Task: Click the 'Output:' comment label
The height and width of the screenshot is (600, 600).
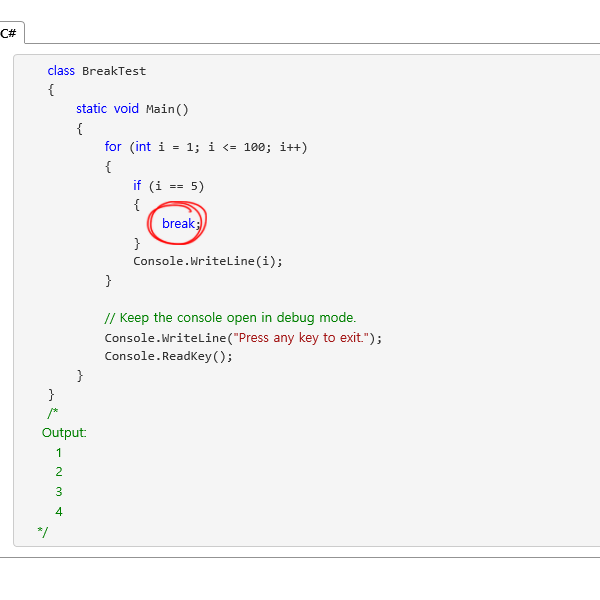Action: [64, 433]
